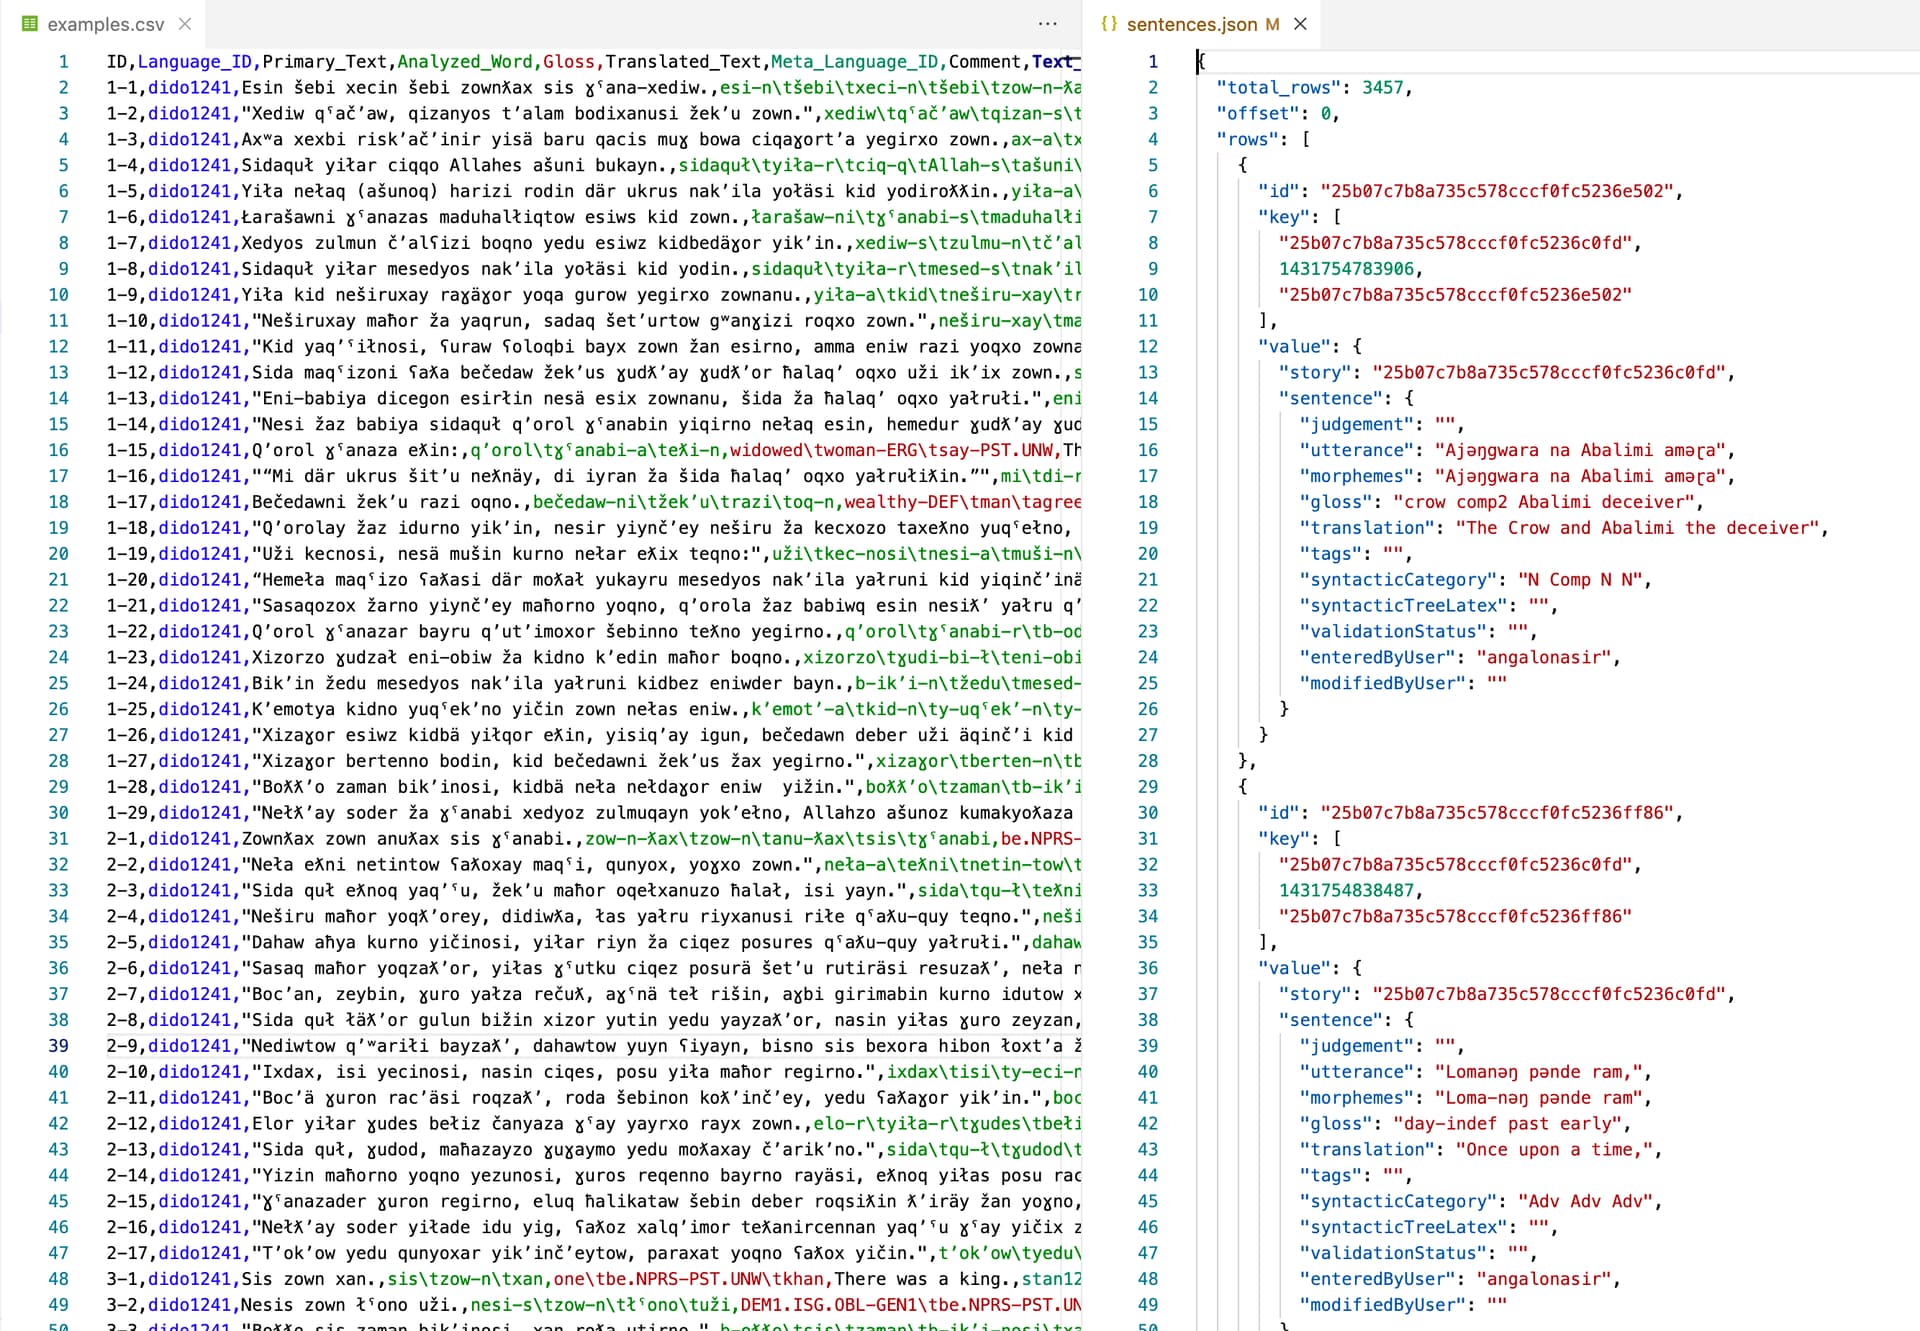Click the "story" key on line 37

point(1315,994)
